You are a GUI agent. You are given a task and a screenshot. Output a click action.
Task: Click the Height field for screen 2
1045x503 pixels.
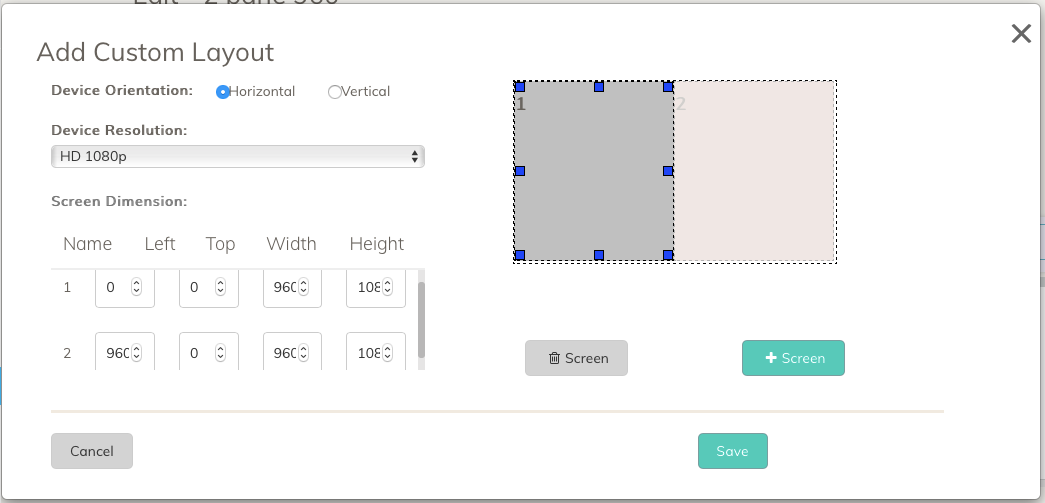pos(376,351)
